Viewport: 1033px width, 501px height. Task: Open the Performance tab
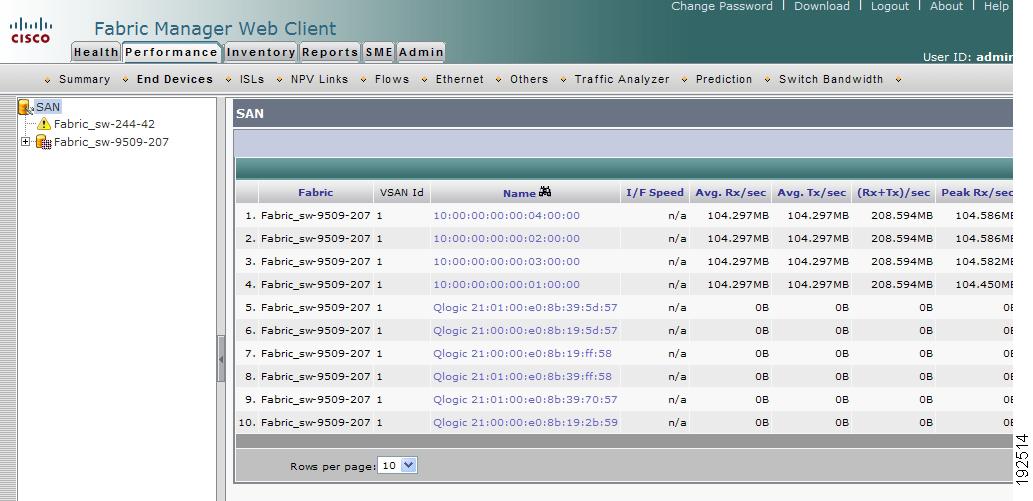click(x=171, y=52)
